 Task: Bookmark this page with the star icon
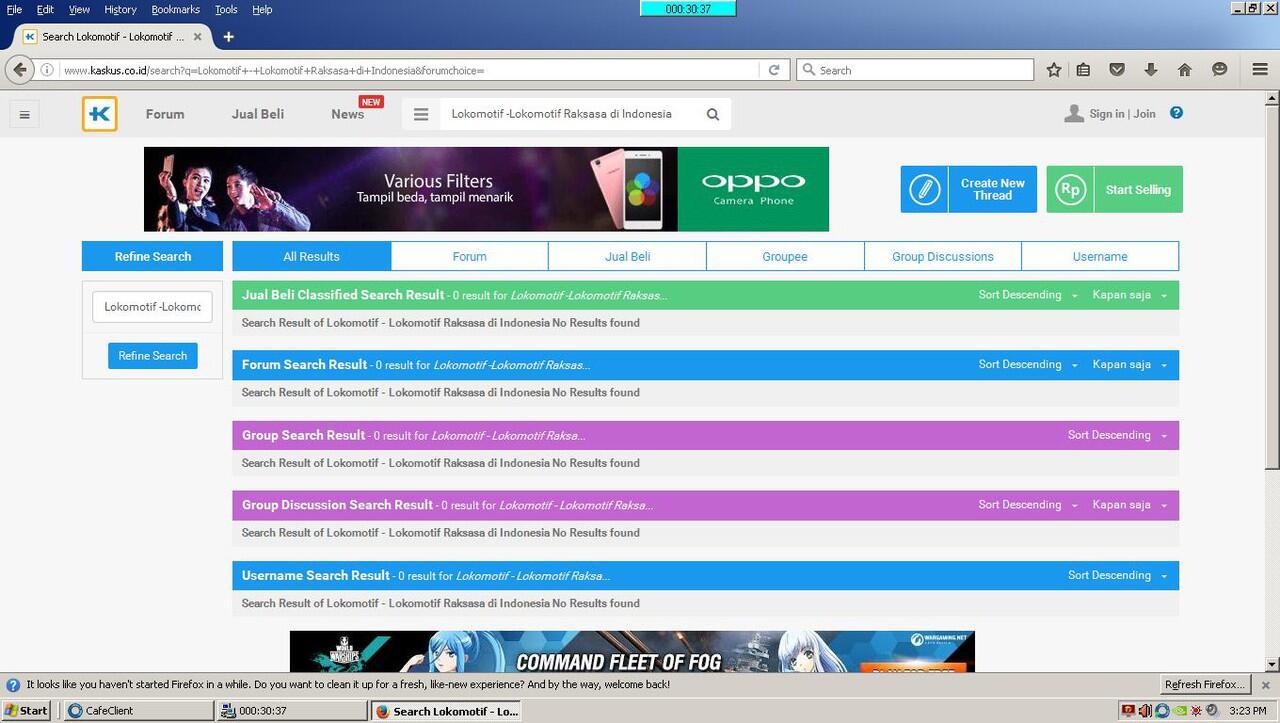tap(1054, 70)
